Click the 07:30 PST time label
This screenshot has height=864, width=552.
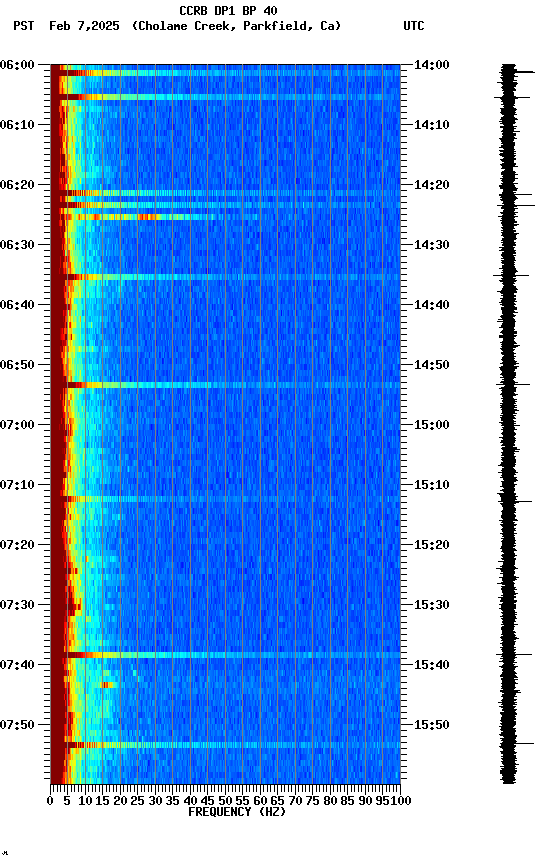pyautogui.click(x=17, y=606)
